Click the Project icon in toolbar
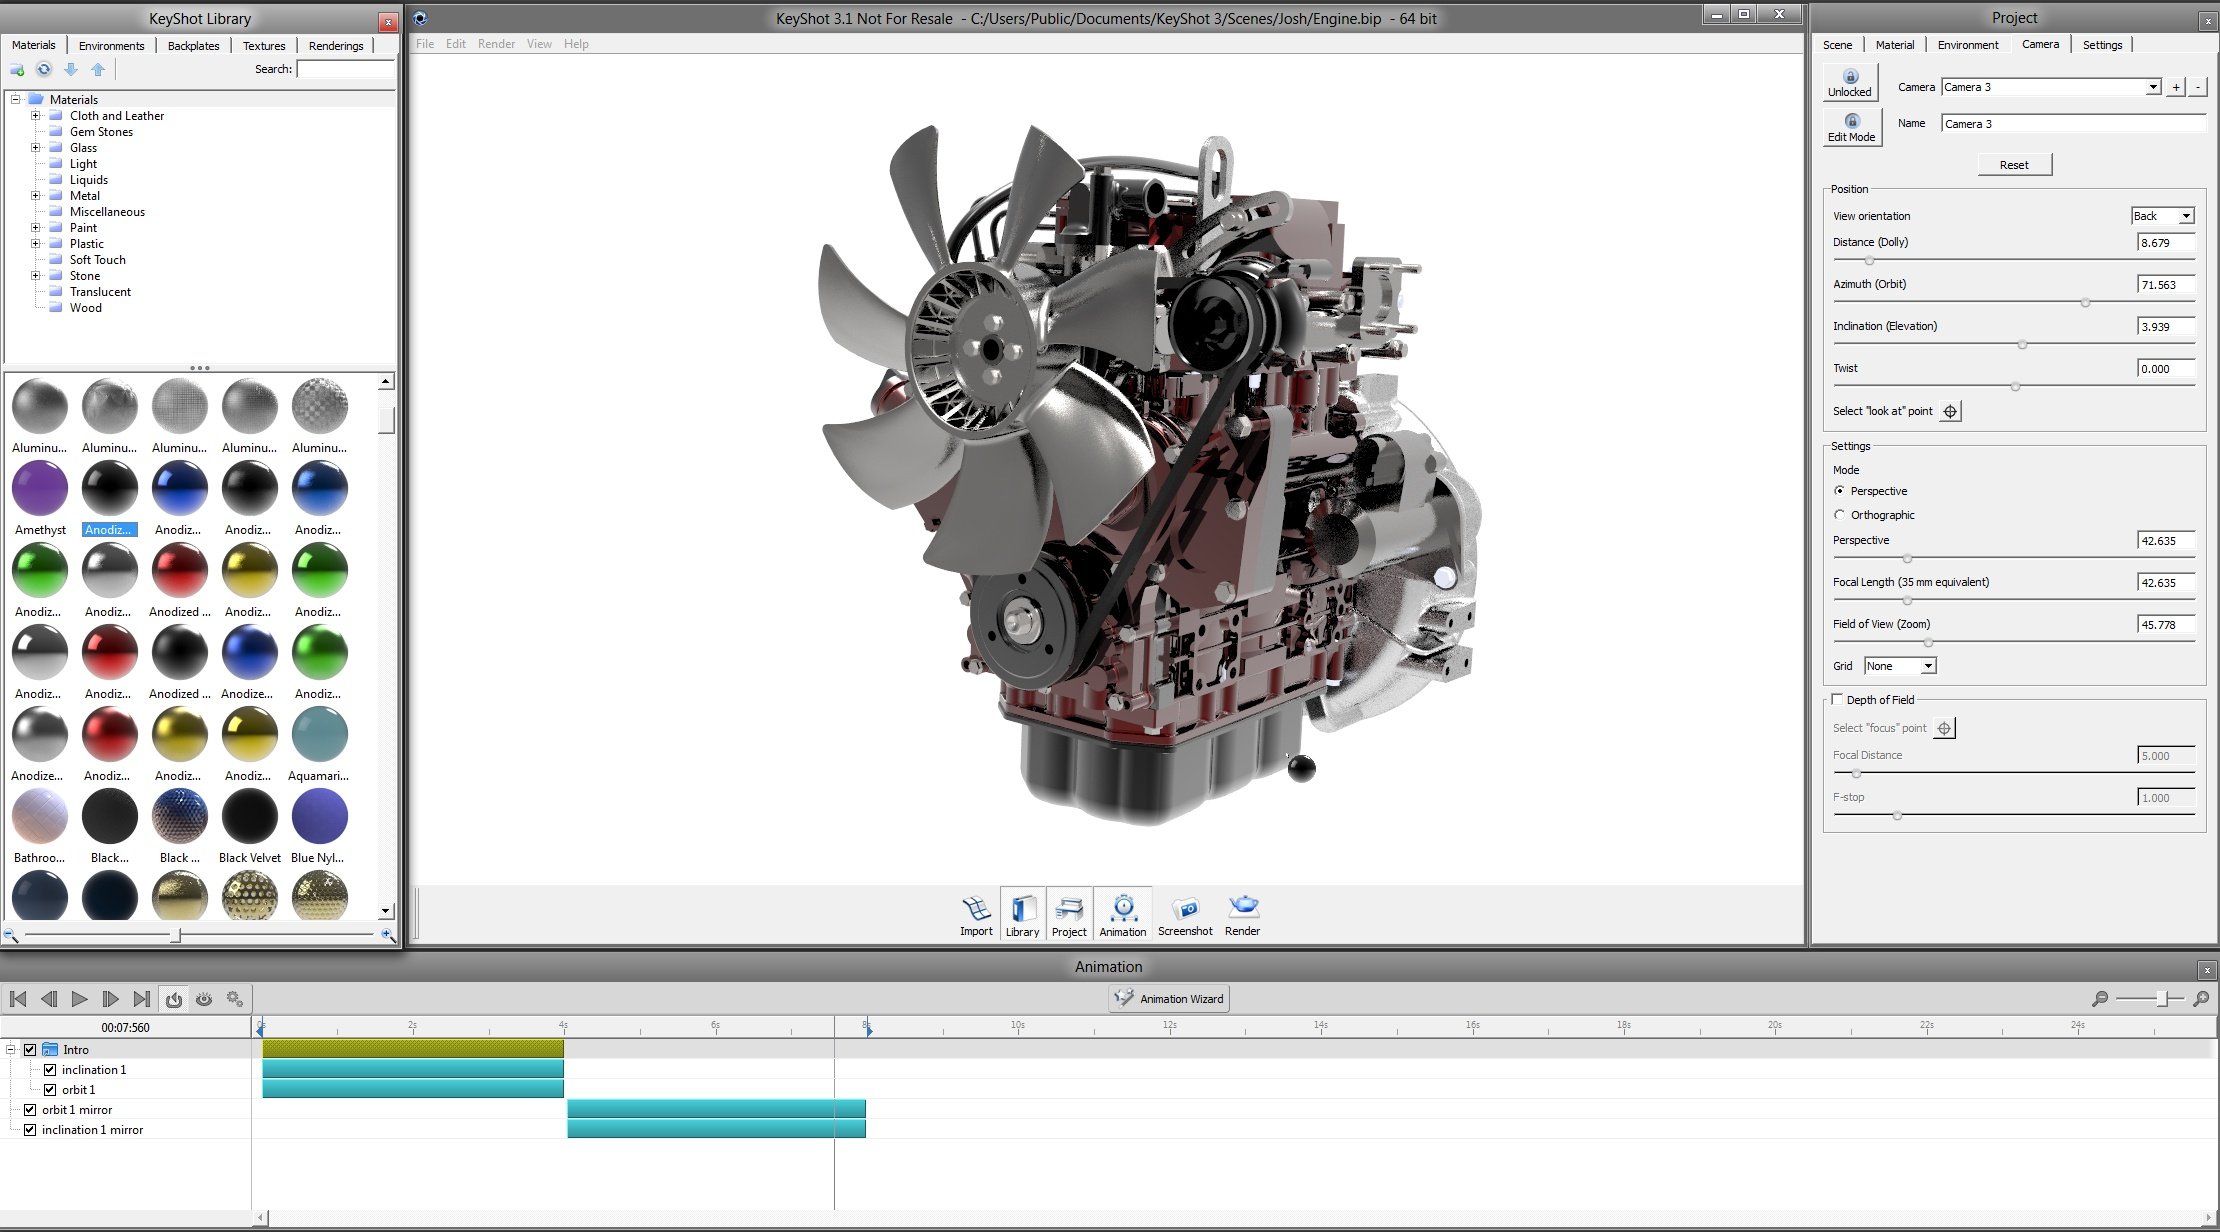2220x1232 pixels. (1068, 912)
